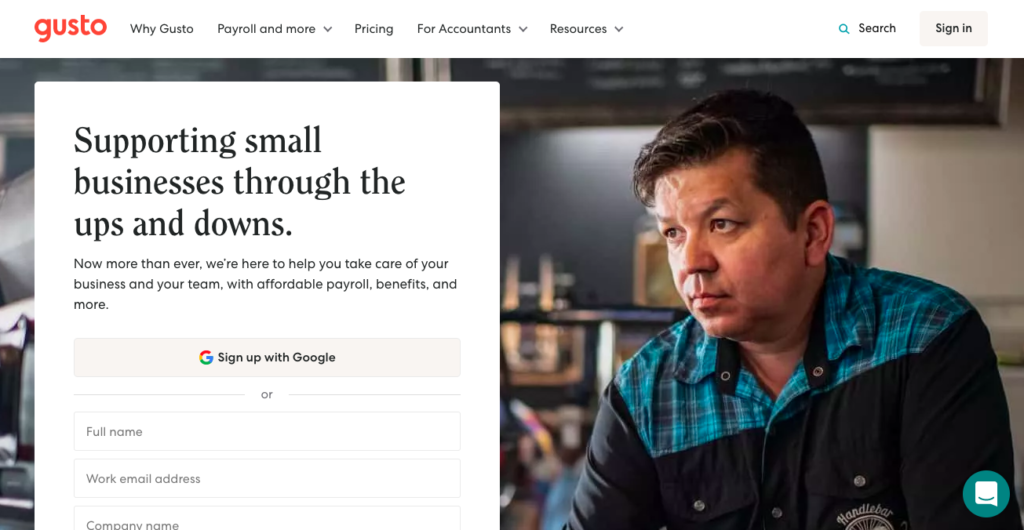Image resolution: width=1024 pixels, height=530 pixels.
Task: Focus the Full name input field
Action: [267, 432]
